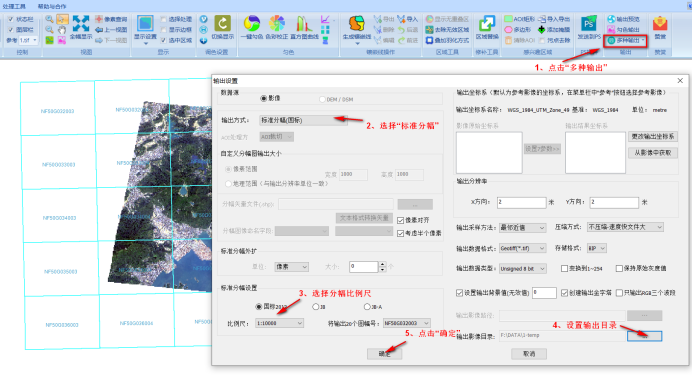The height and width of the screenshot is (379, 692).
Task: Toggle 保持原始灰度值 checkbox
Action: pyautogui.click(x=619, y=268)
